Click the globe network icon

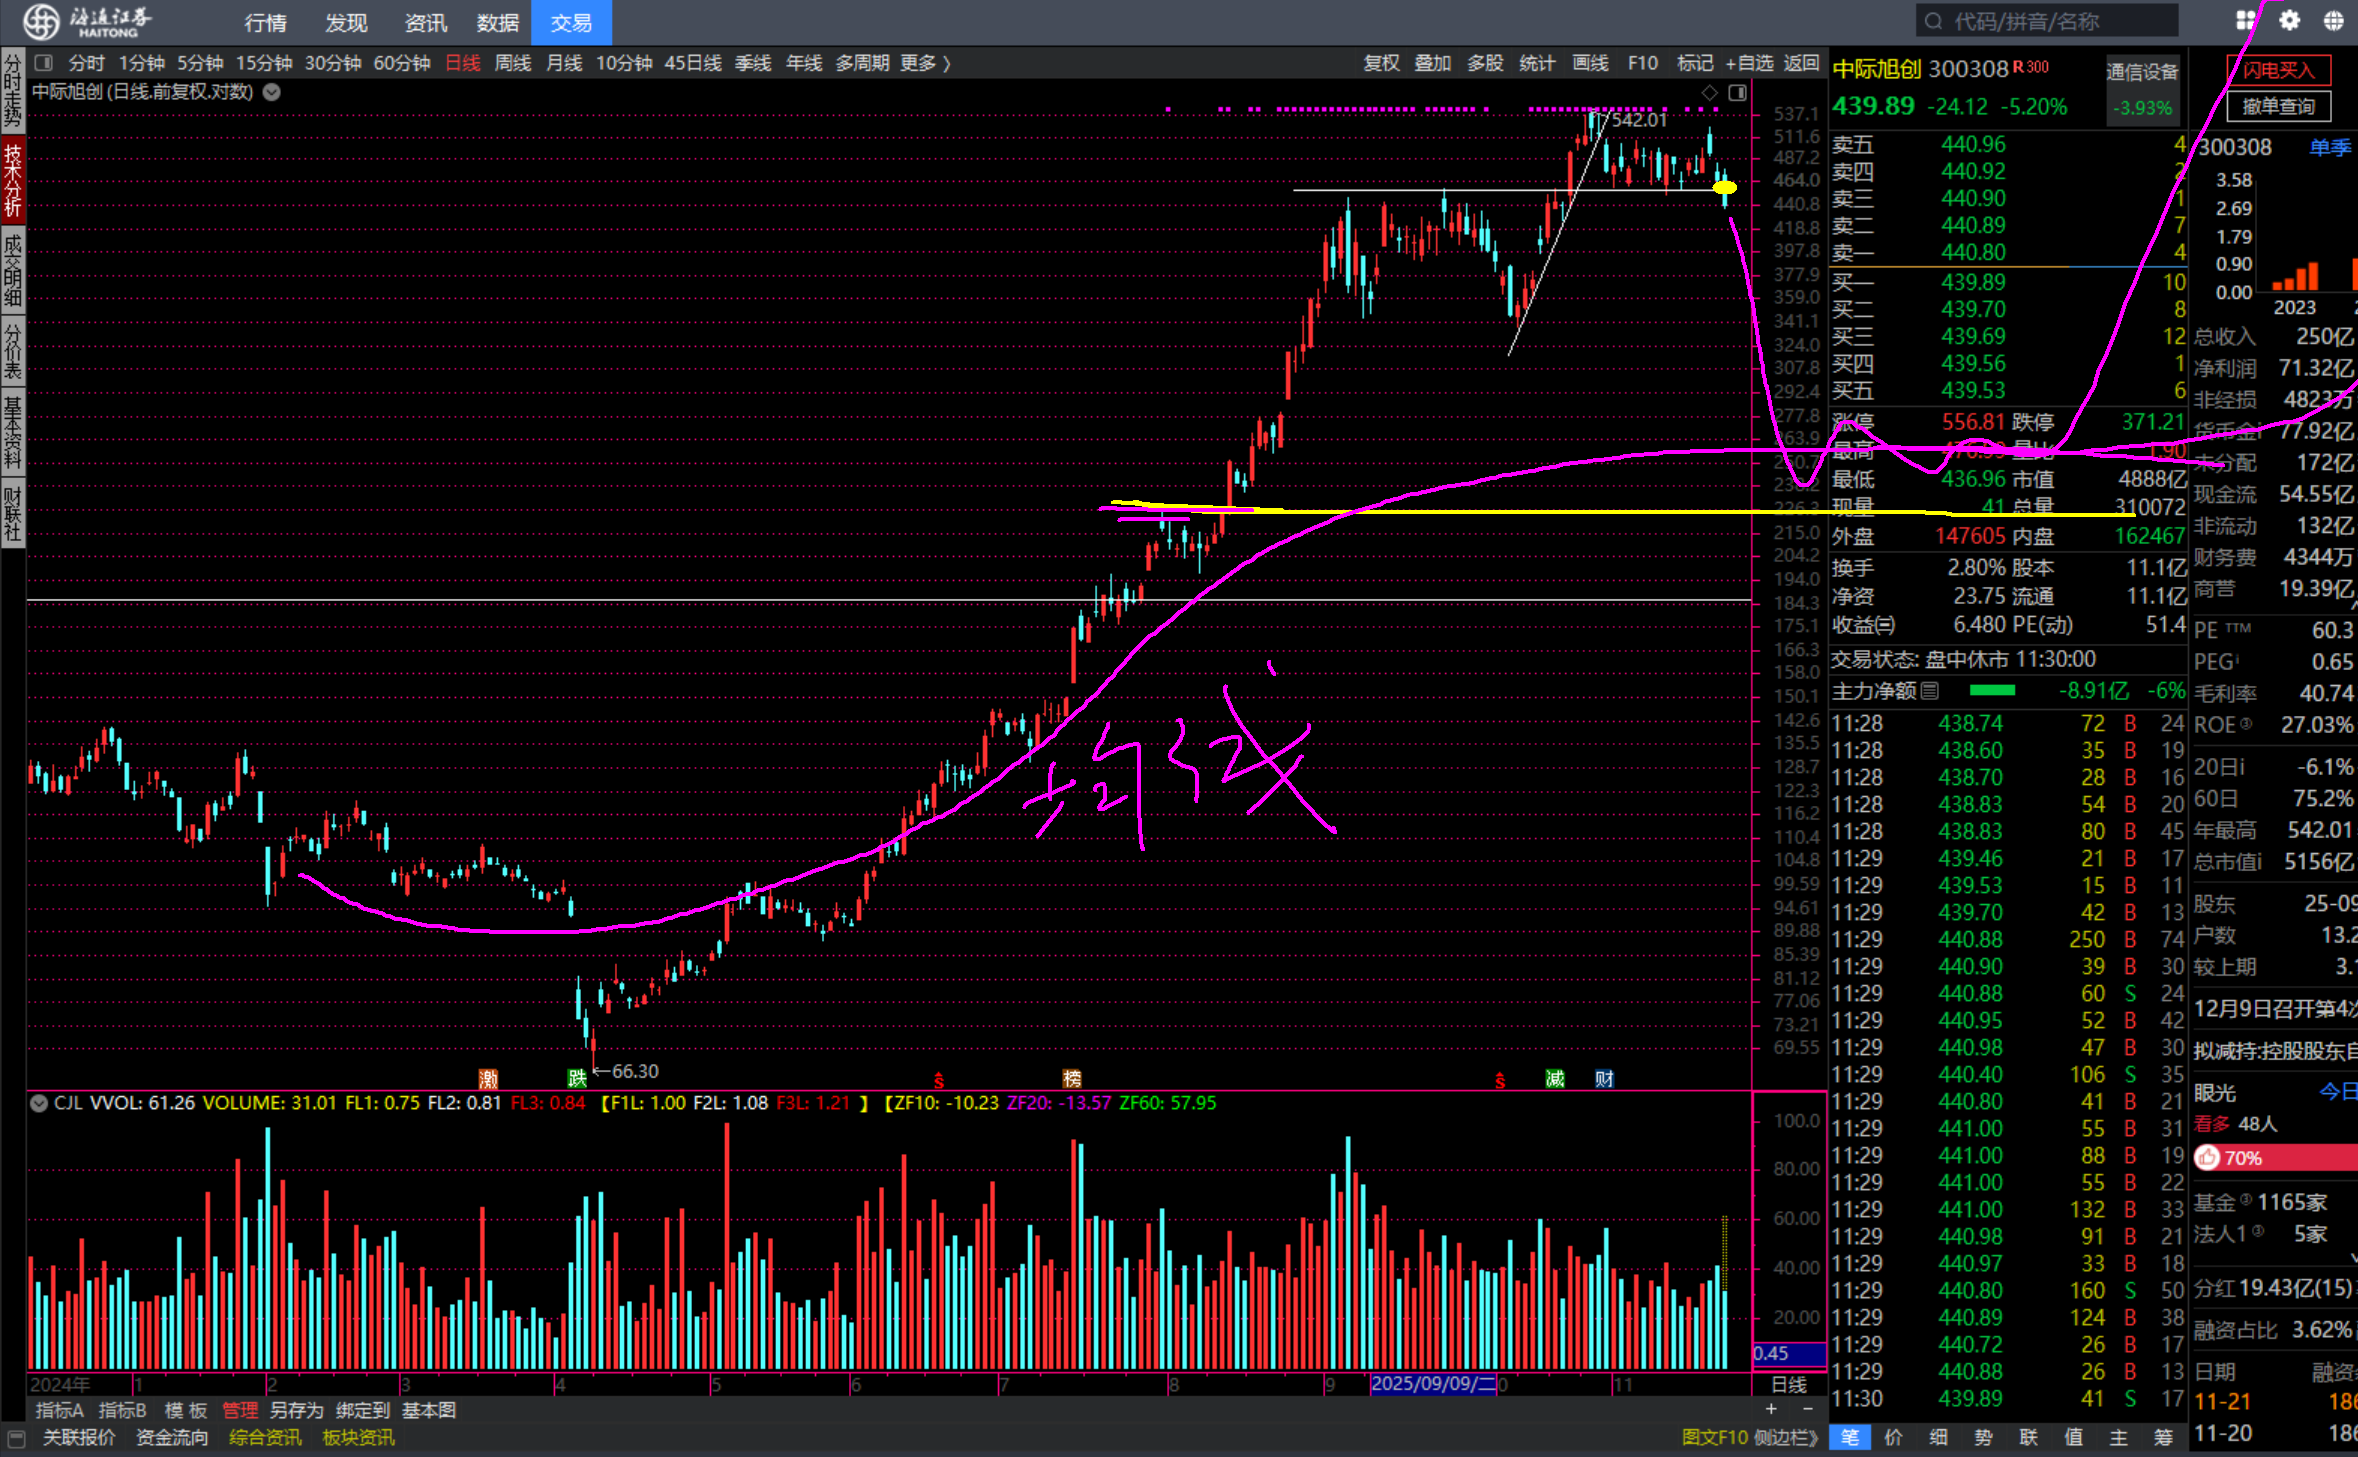pyautogui.click(x=2333, y=20)
